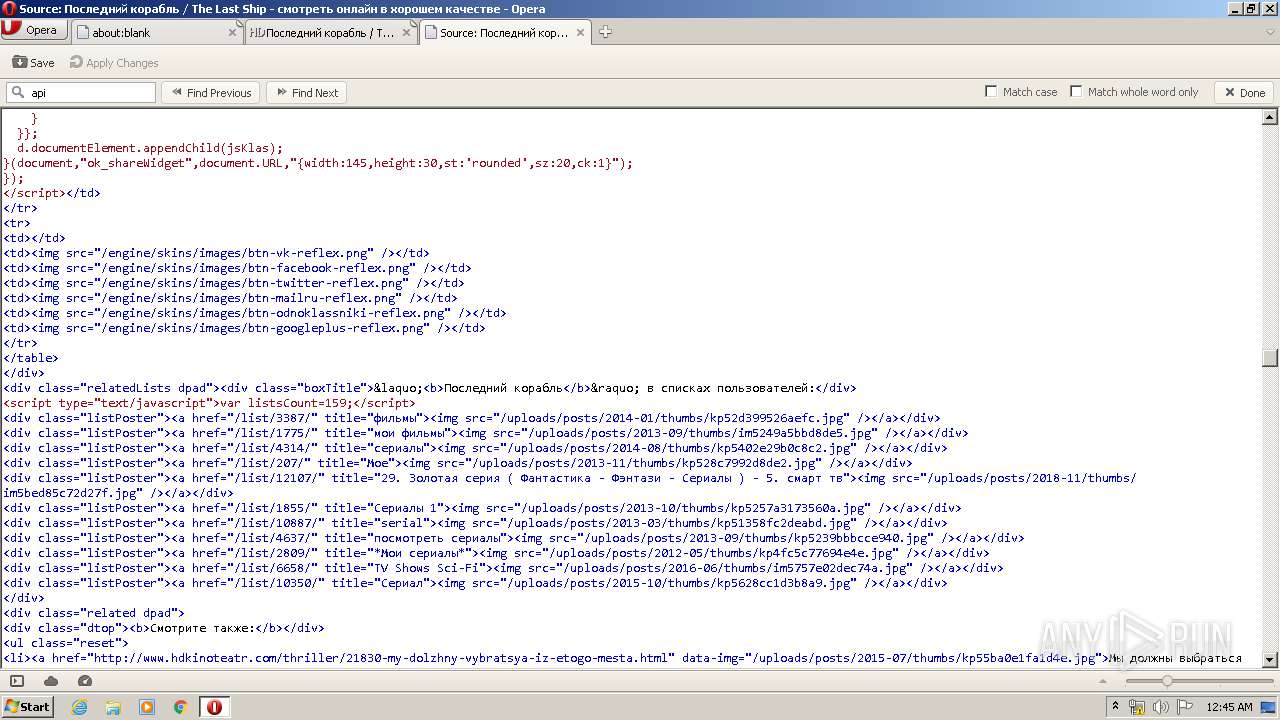
Task: Click the btn-twitter-reflex.png source line
Action: (234, 283)
